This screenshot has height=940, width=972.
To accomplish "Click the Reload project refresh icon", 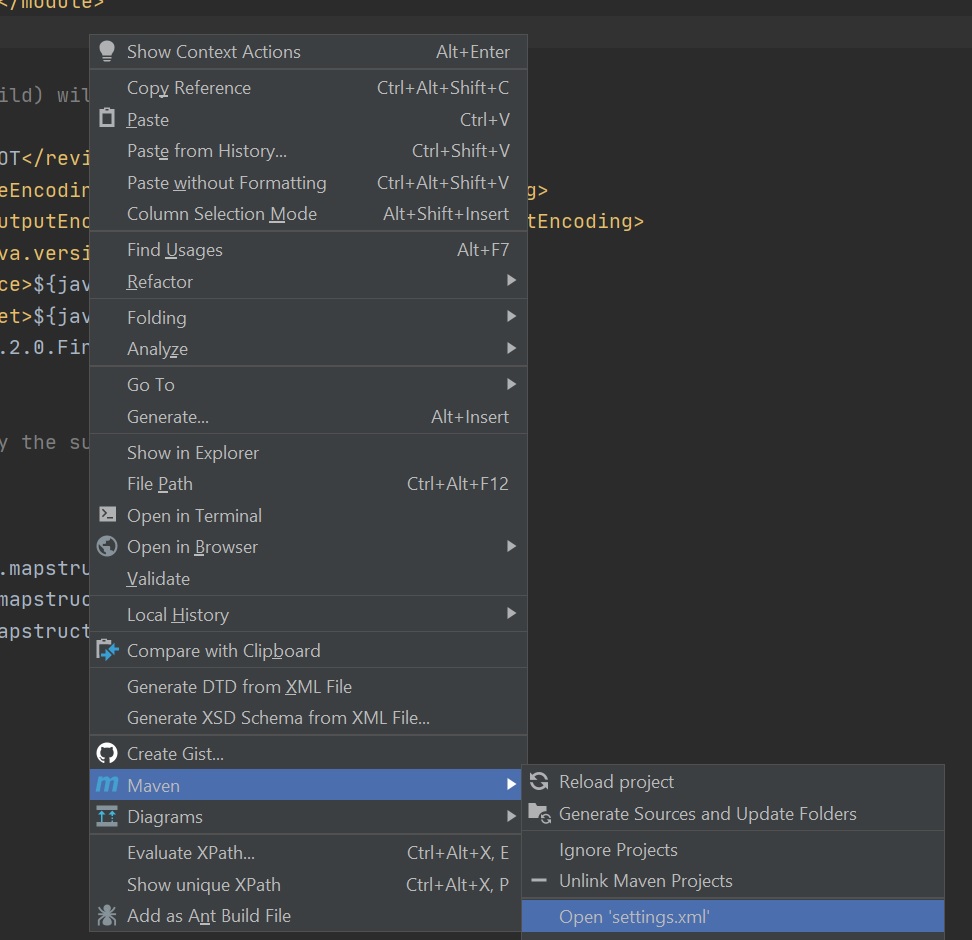I will (539, 782).
